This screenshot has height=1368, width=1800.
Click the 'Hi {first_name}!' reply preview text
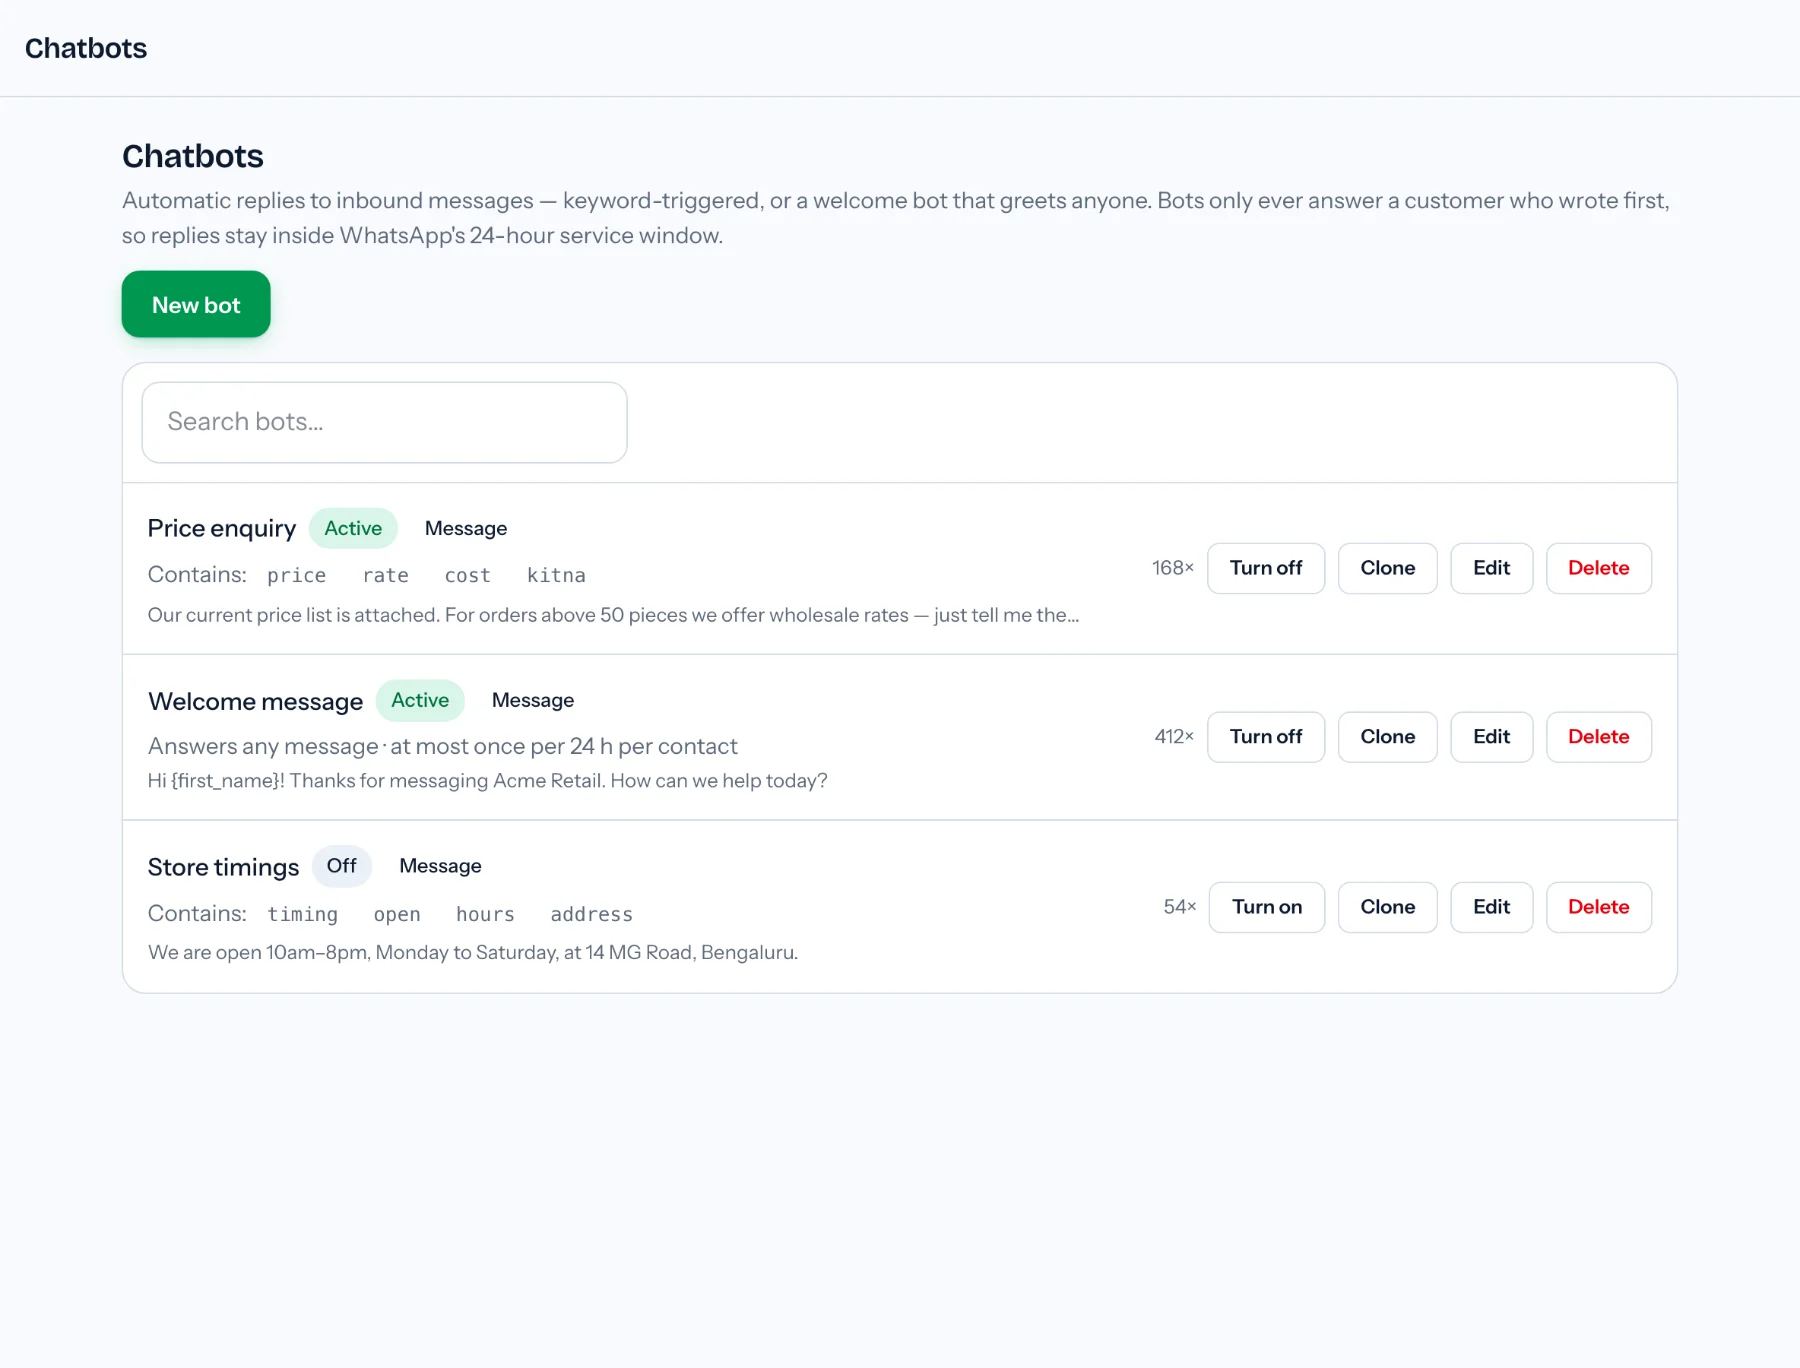tap(487, 780)
